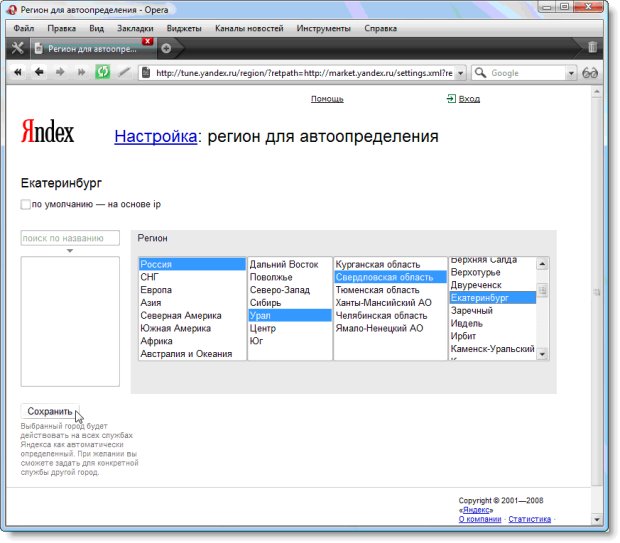This screenshot has height=543, width=620.
Task: Toggle 'по умолчанию — на основе ip' checkbox
Action: coord(25,204)
